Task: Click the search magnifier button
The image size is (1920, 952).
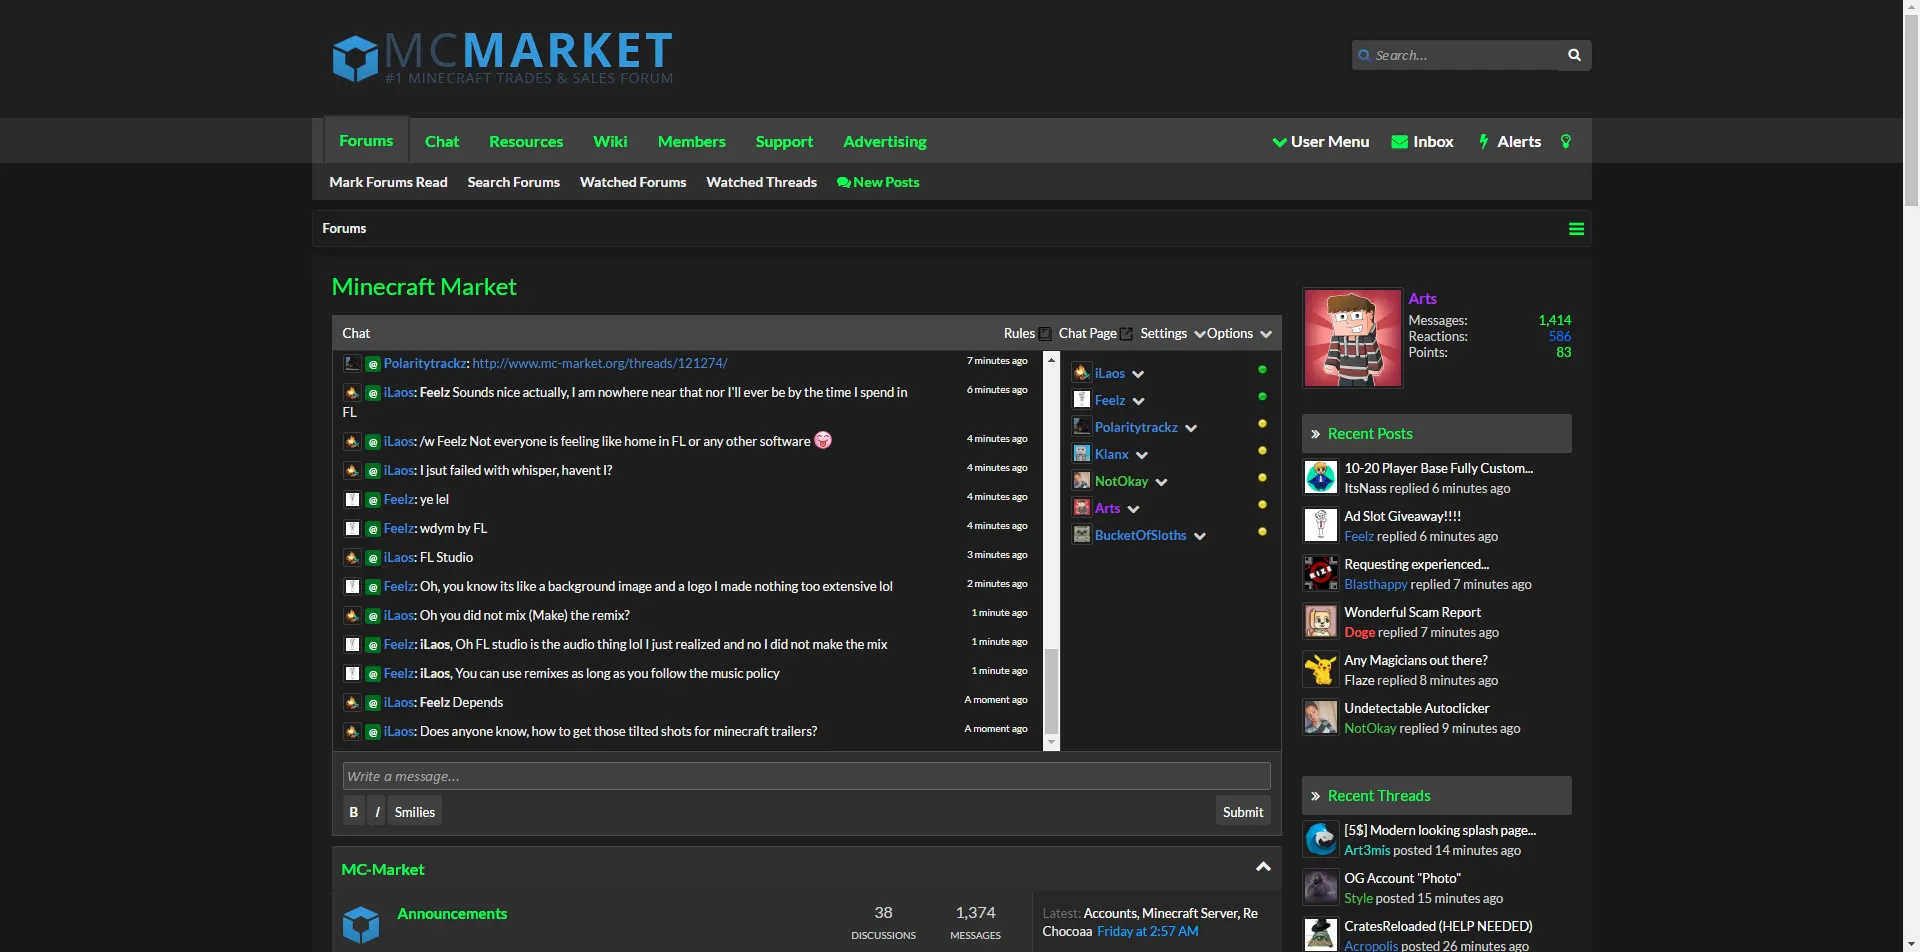Action: coord(1574,55)
